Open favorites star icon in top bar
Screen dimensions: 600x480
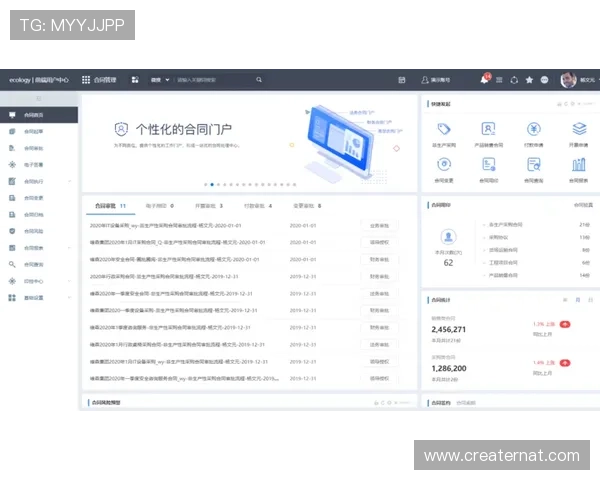(x=529, y=80)
